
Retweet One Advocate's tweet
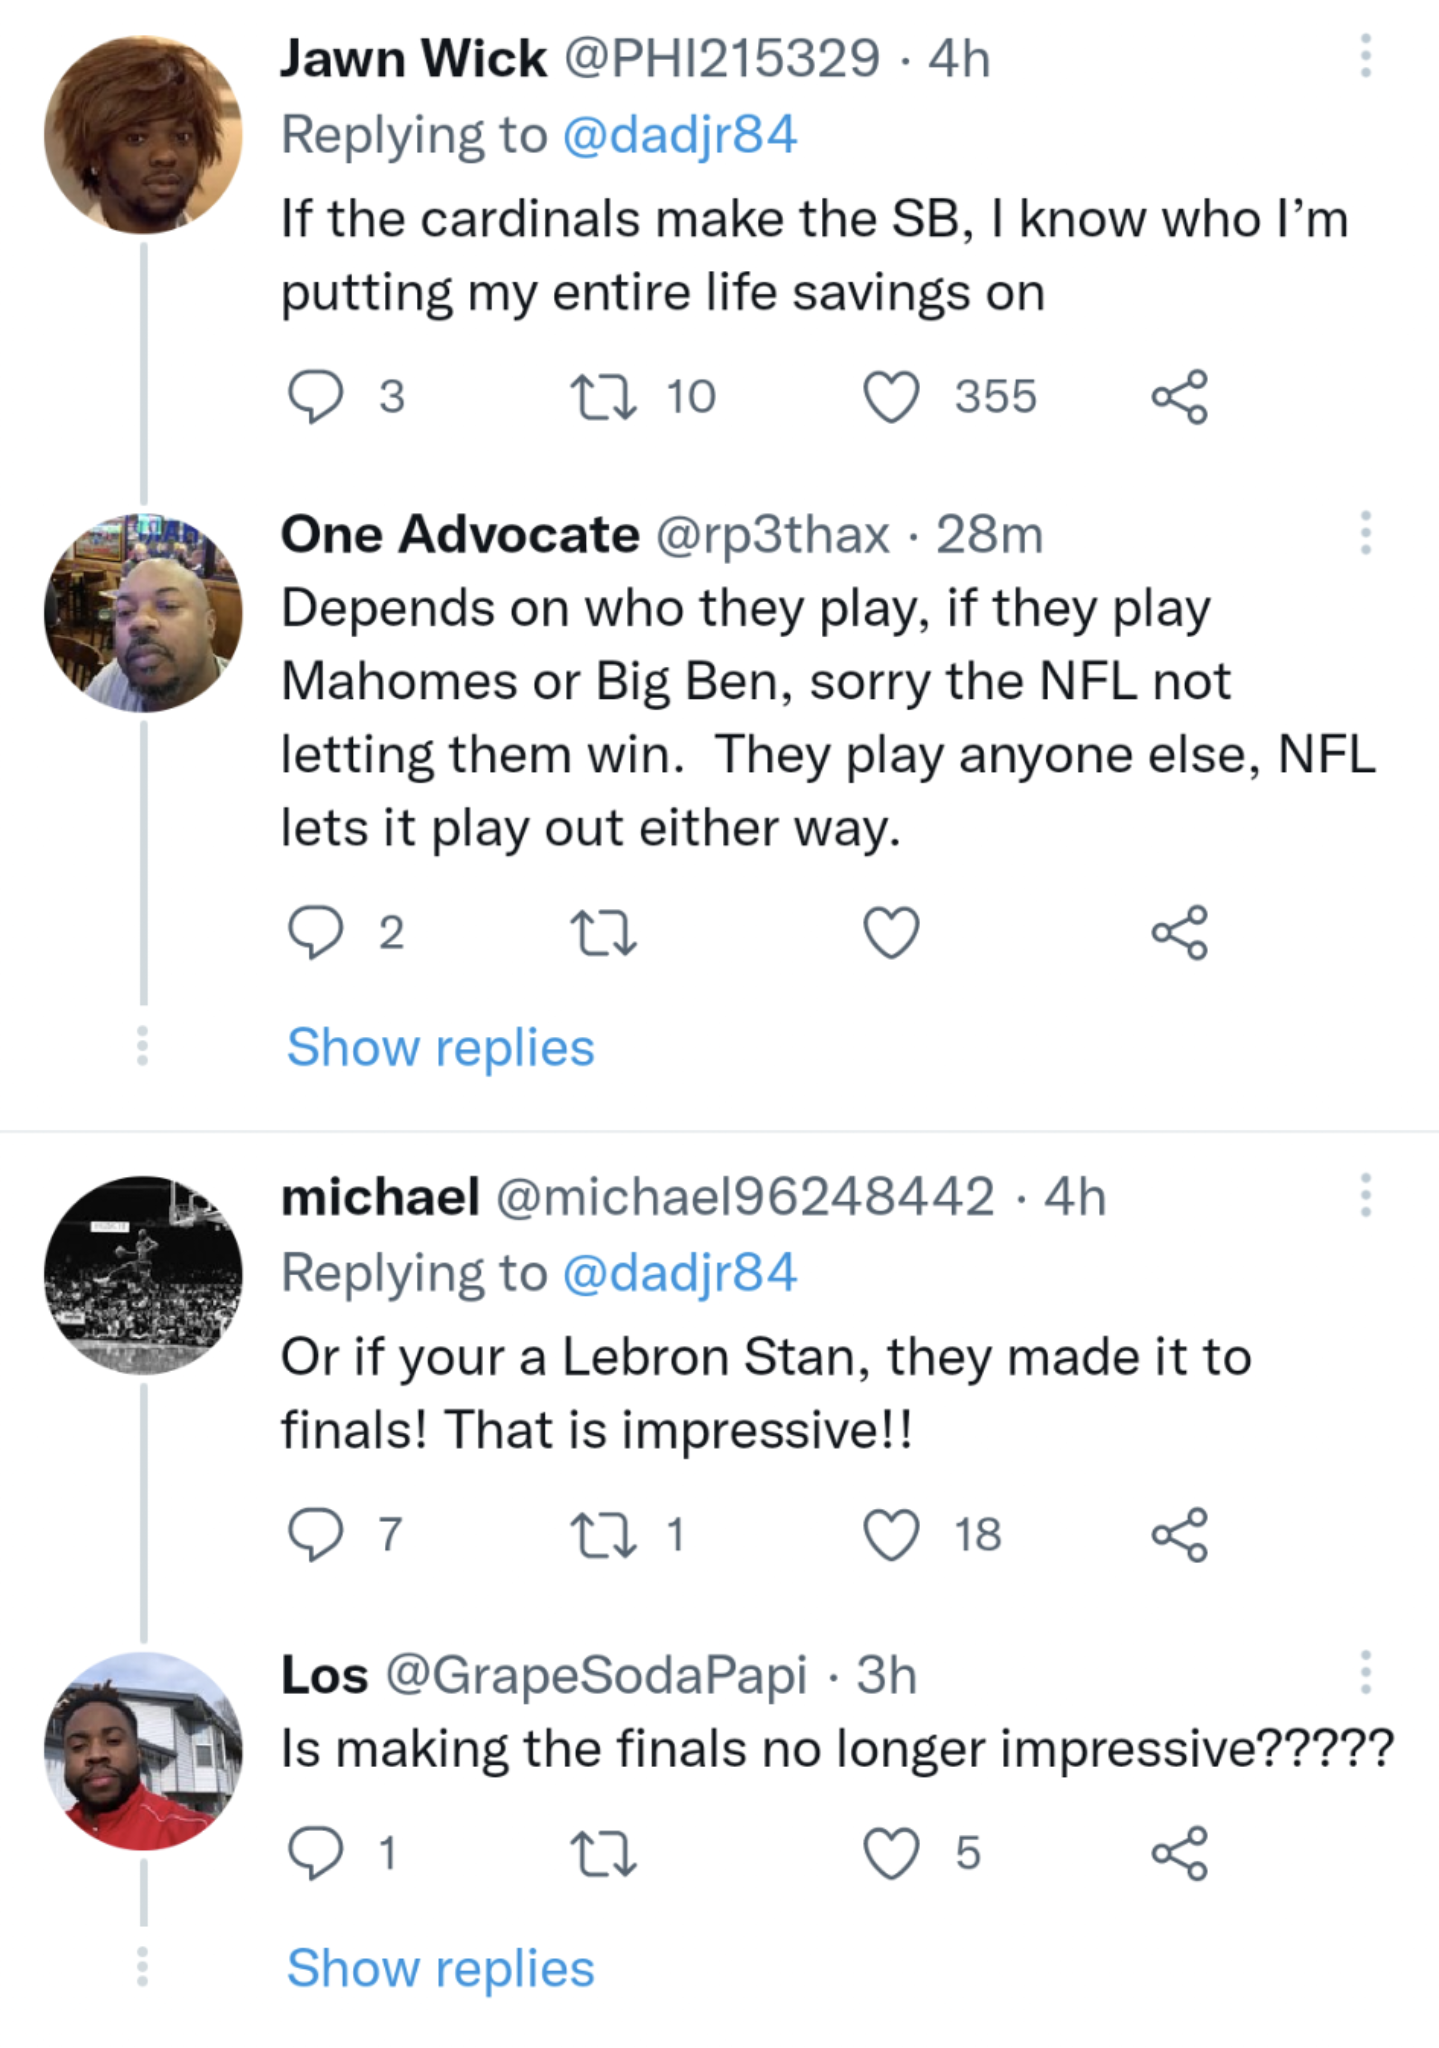[603, 933]
